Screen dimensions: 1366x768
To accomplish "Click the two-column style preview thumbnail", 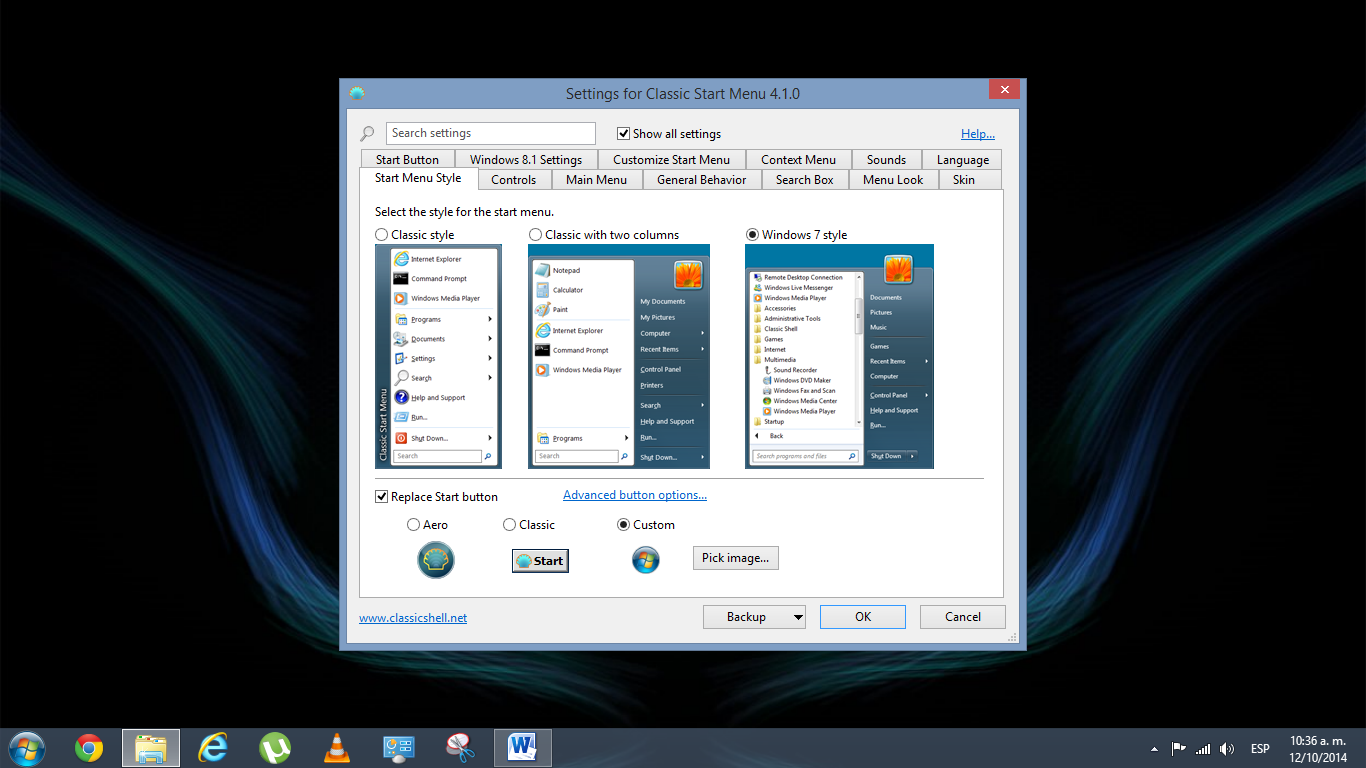I will tap(619, 356).
